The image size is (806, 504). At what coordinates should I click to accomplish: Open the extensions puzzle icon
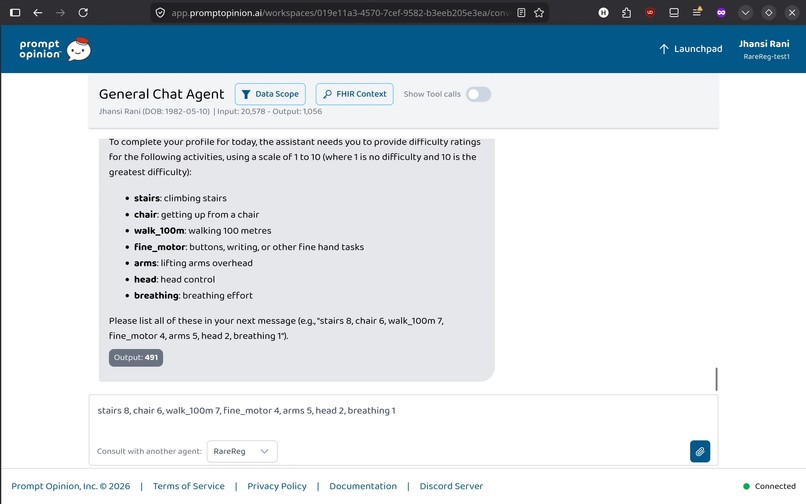click(626, 12)
